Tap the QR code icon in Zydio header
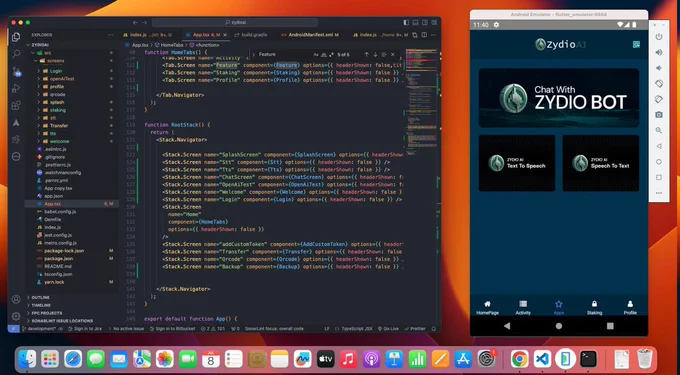680x375 pixels. click(x=636, y=44)
